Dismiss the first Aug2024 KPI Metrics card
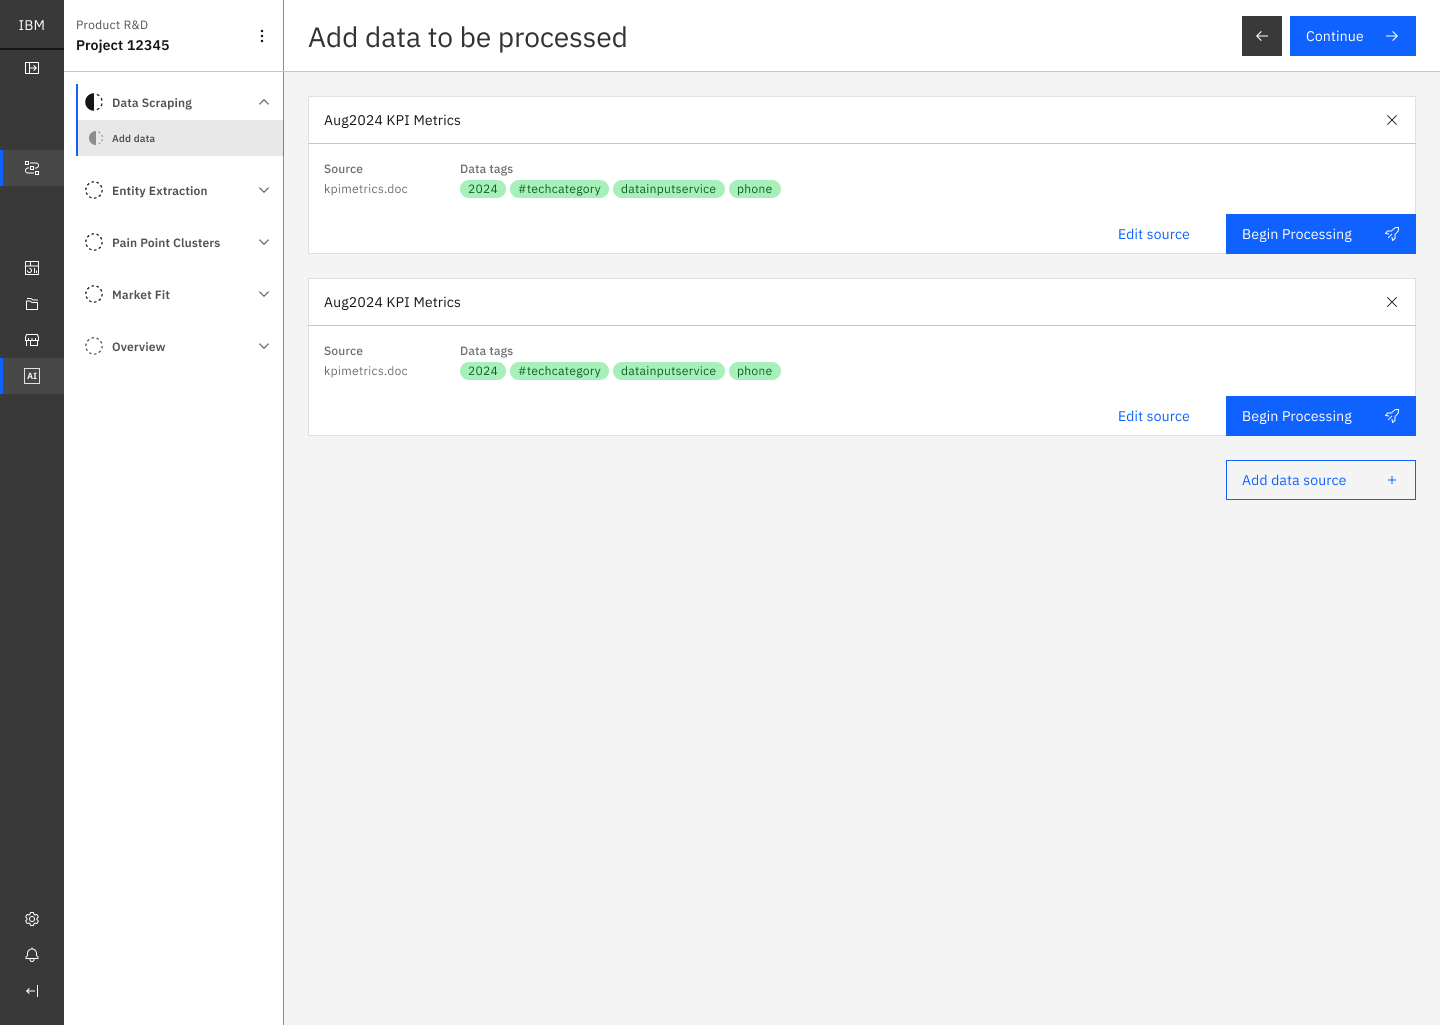Screen dimensions: 1440x1025 point(1391,120)
